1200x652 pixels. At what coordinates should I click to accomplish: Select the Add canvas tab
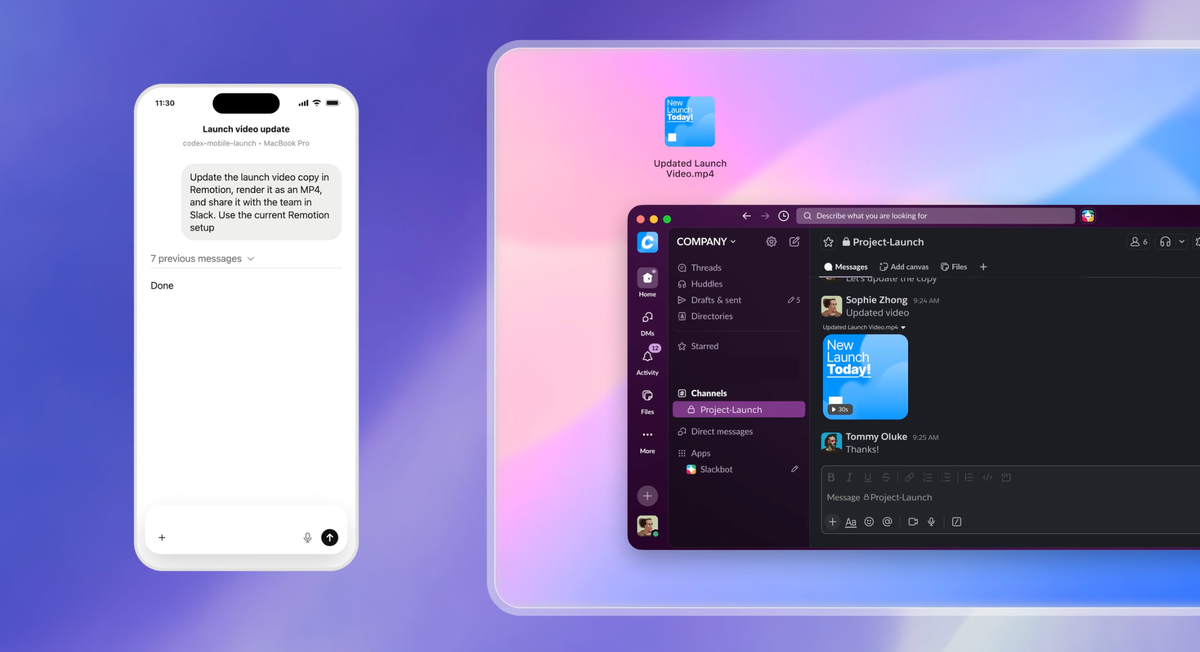click(x=904, y=267)
